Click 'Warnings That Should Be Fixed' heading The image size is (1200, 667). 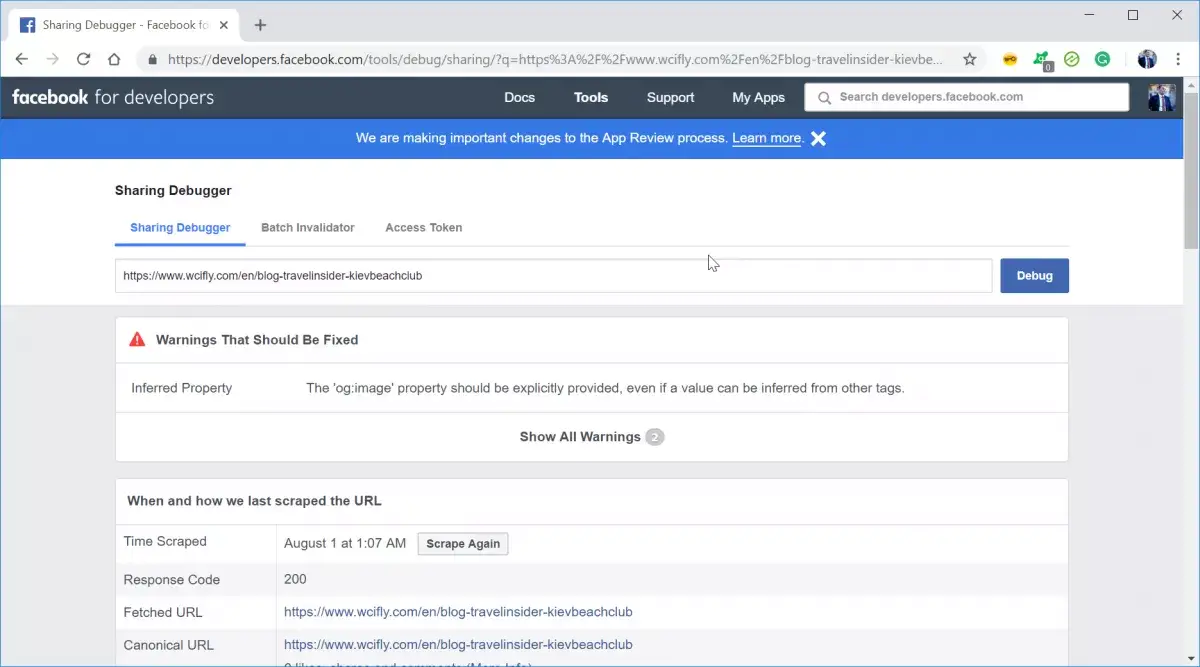coord(257,340)
